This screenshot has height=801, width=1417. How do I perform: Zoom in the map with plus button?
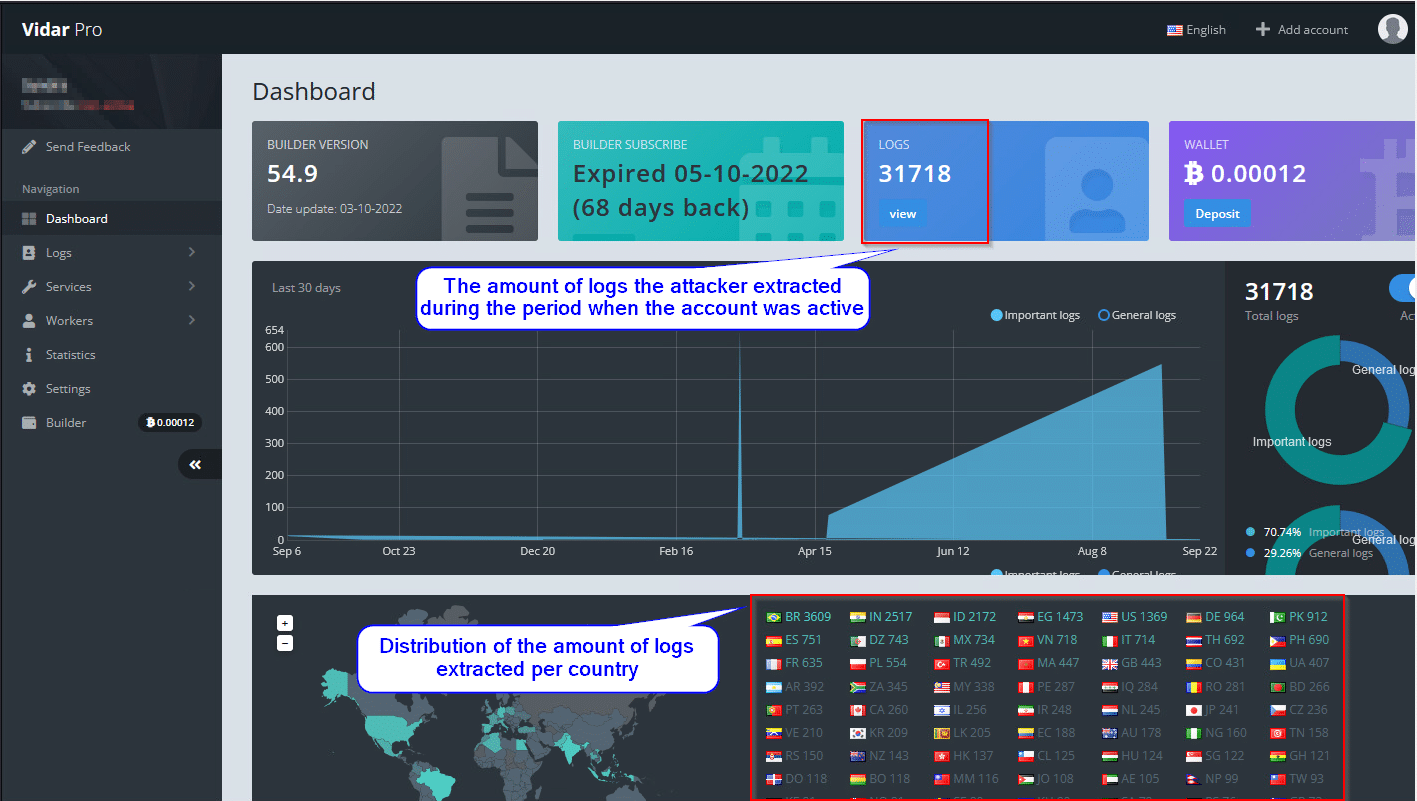[x=285, y=623]
